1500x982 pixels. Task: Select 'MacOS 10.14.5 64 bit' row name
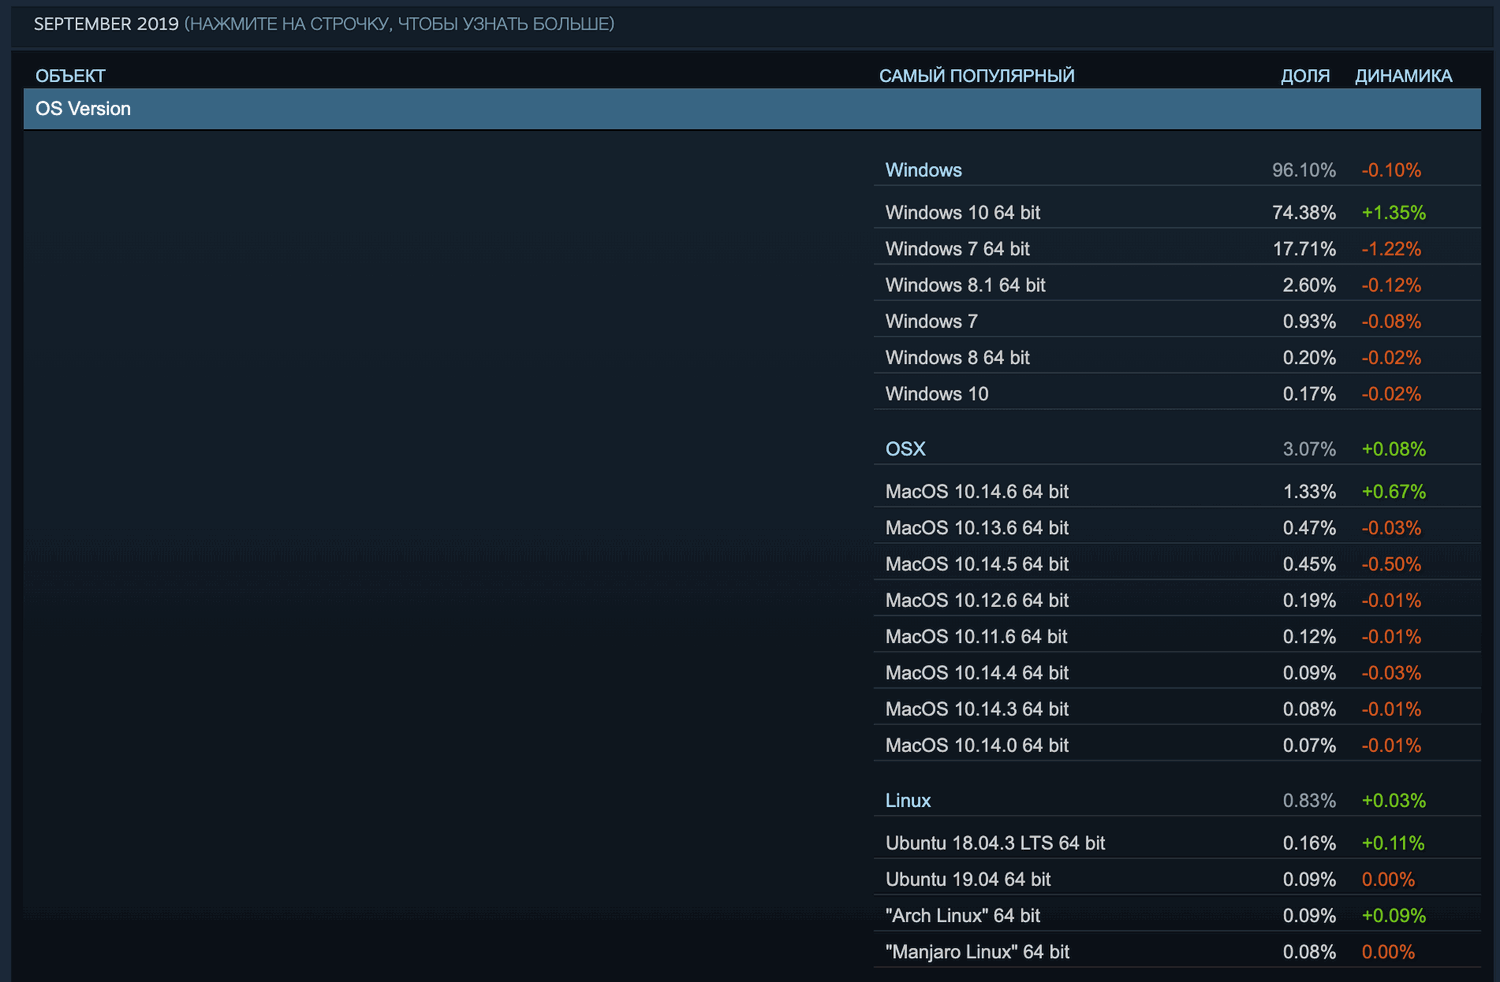click(x=977, y=564)
